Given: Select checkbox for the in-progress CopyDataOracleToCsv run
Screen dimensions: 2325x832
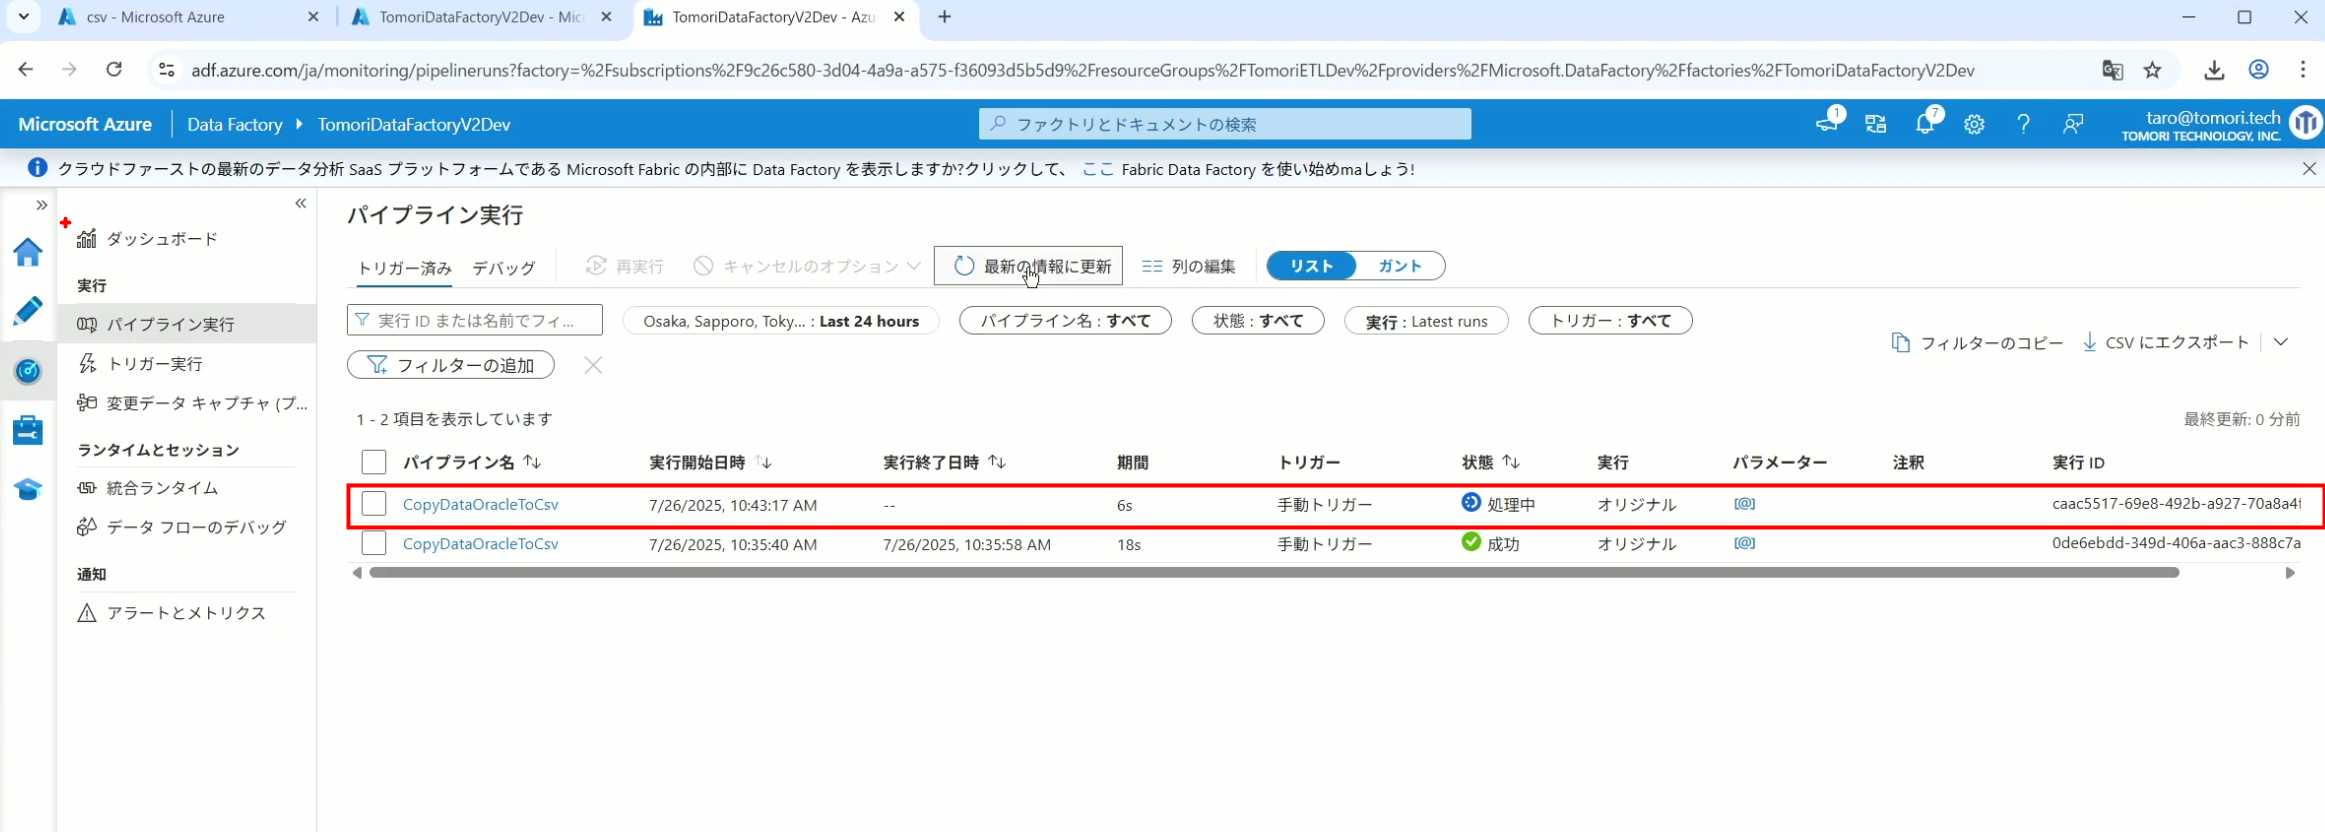Looking at the screenshot, I should click(x=374, y=504).
